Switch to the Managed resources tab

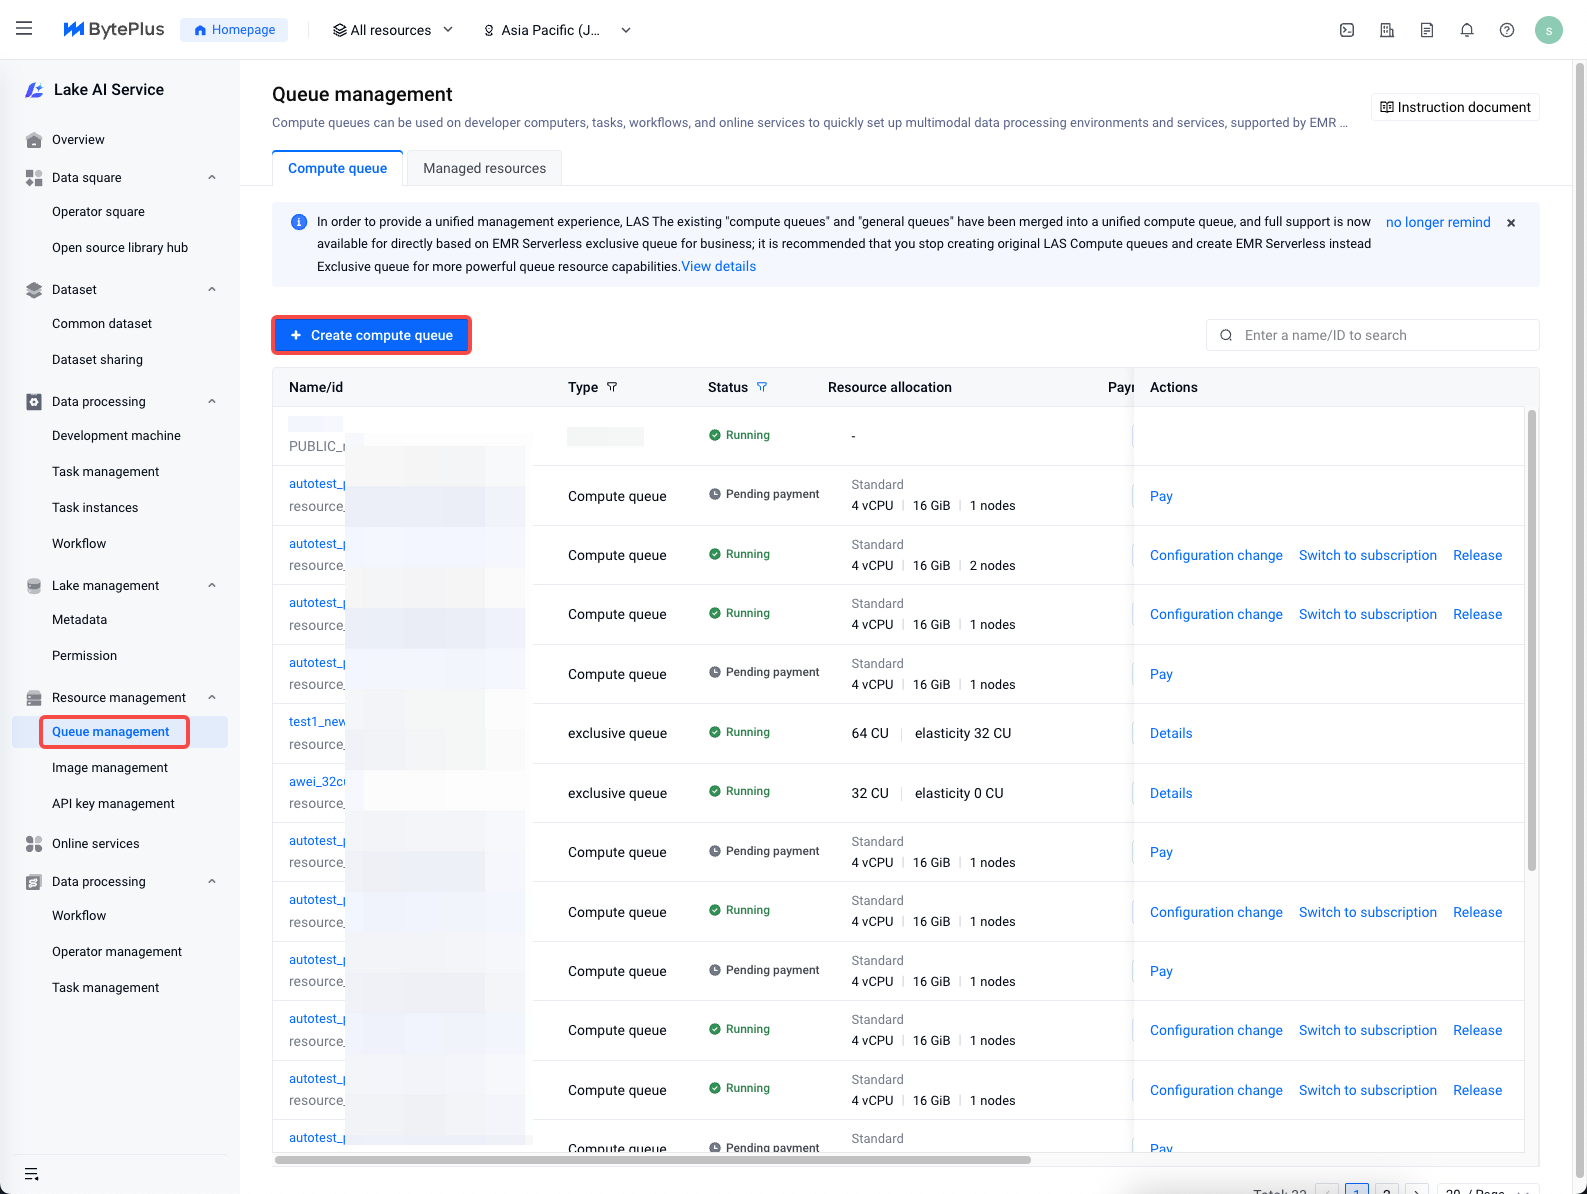484,168
